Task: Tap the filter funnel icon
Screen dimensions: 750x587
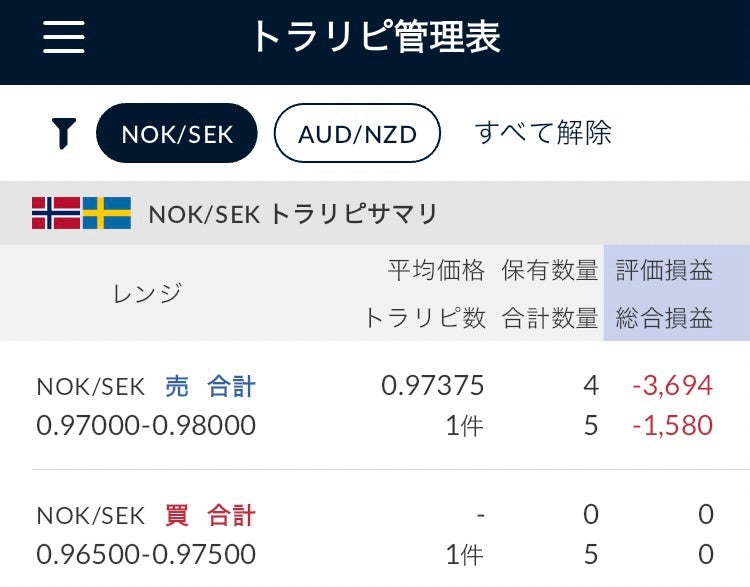Action: point(63,133)
